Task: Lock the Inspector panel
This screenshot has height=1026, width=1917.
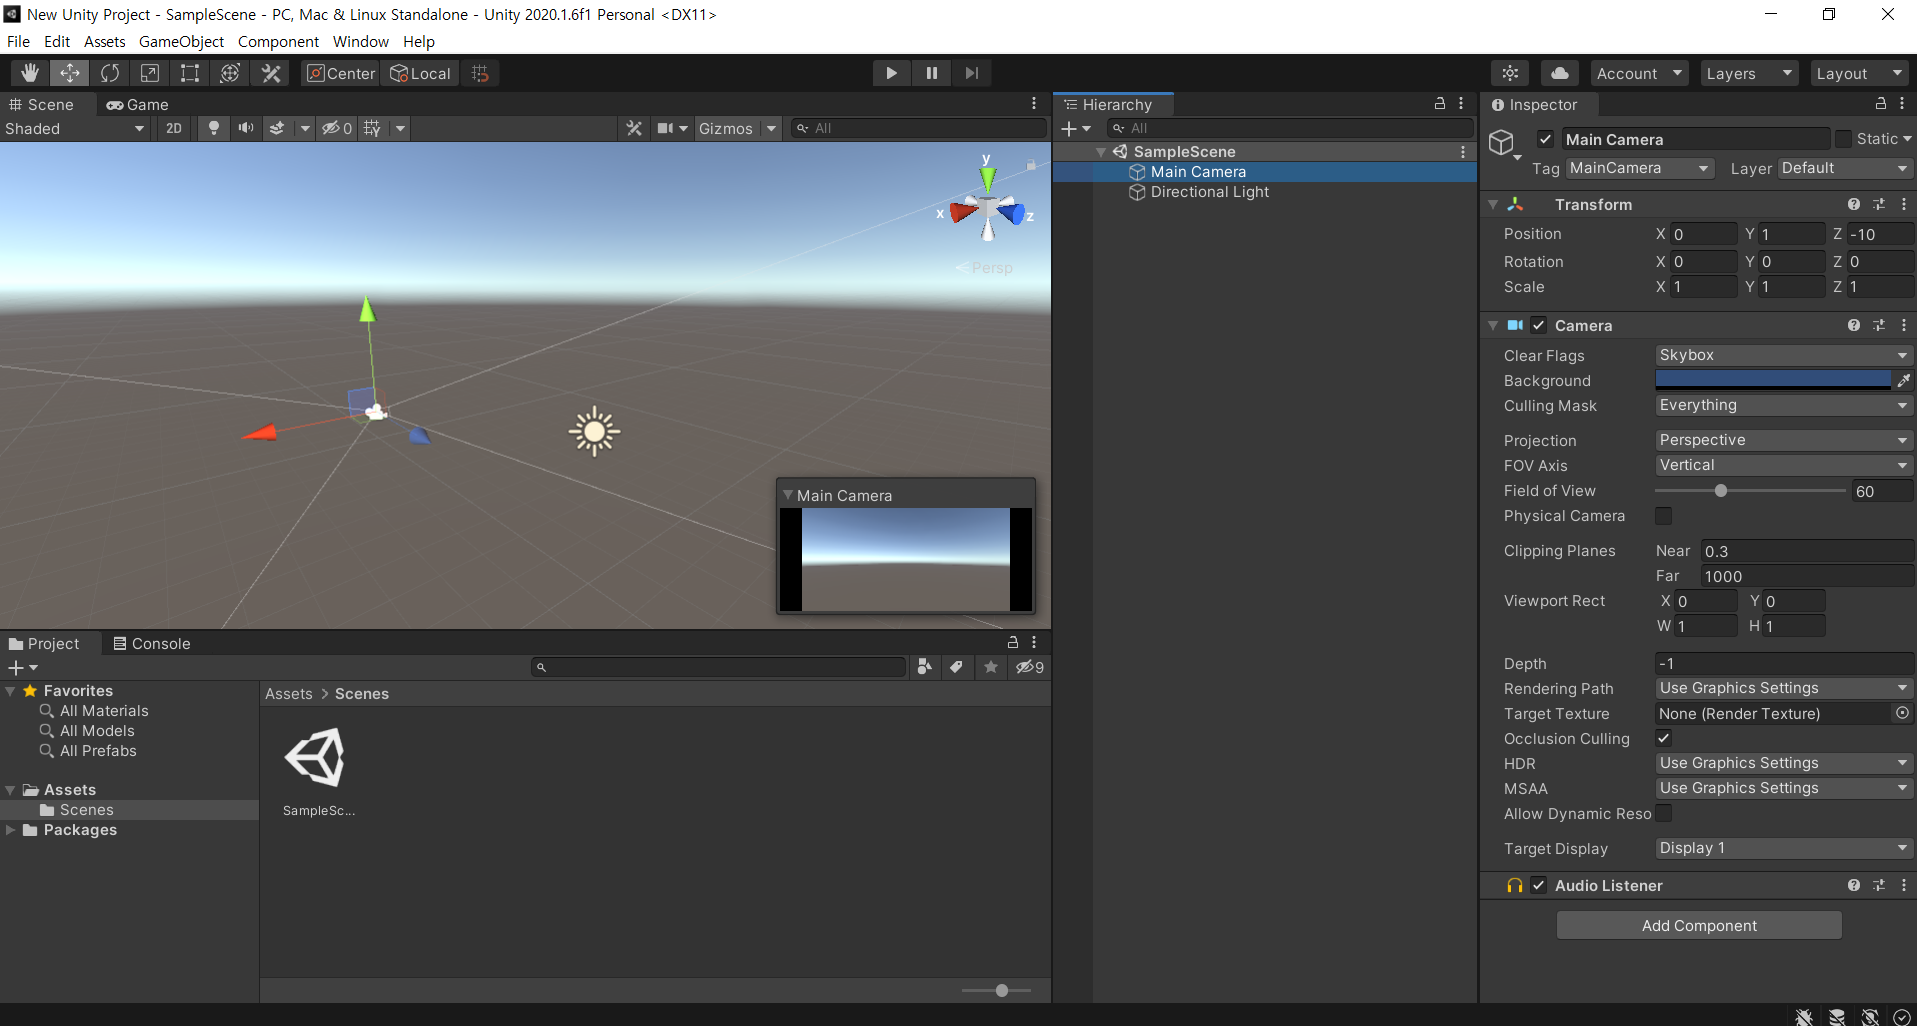Action: point(1880,104)
